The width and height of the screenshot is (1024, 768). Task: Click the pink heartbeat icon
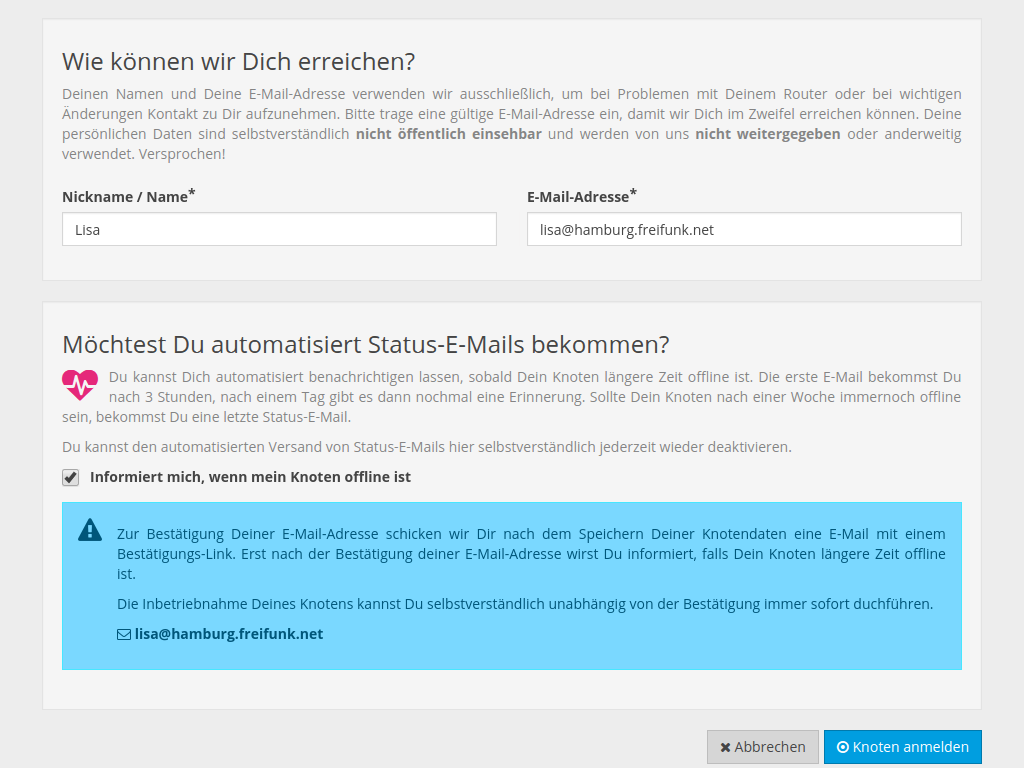(x=79, y=383)
